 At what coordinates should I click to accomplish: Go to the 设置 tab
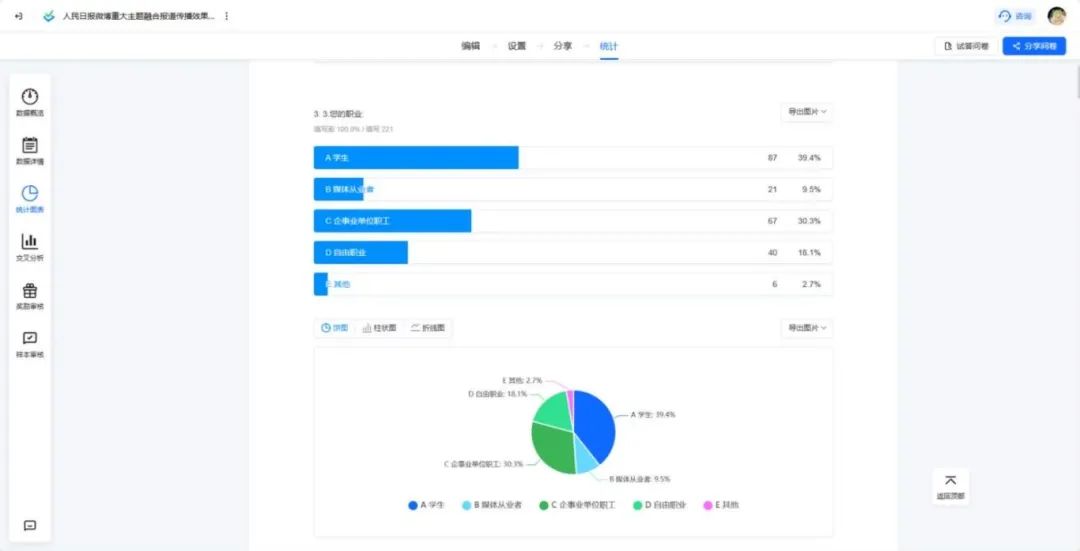coord(516,46)
